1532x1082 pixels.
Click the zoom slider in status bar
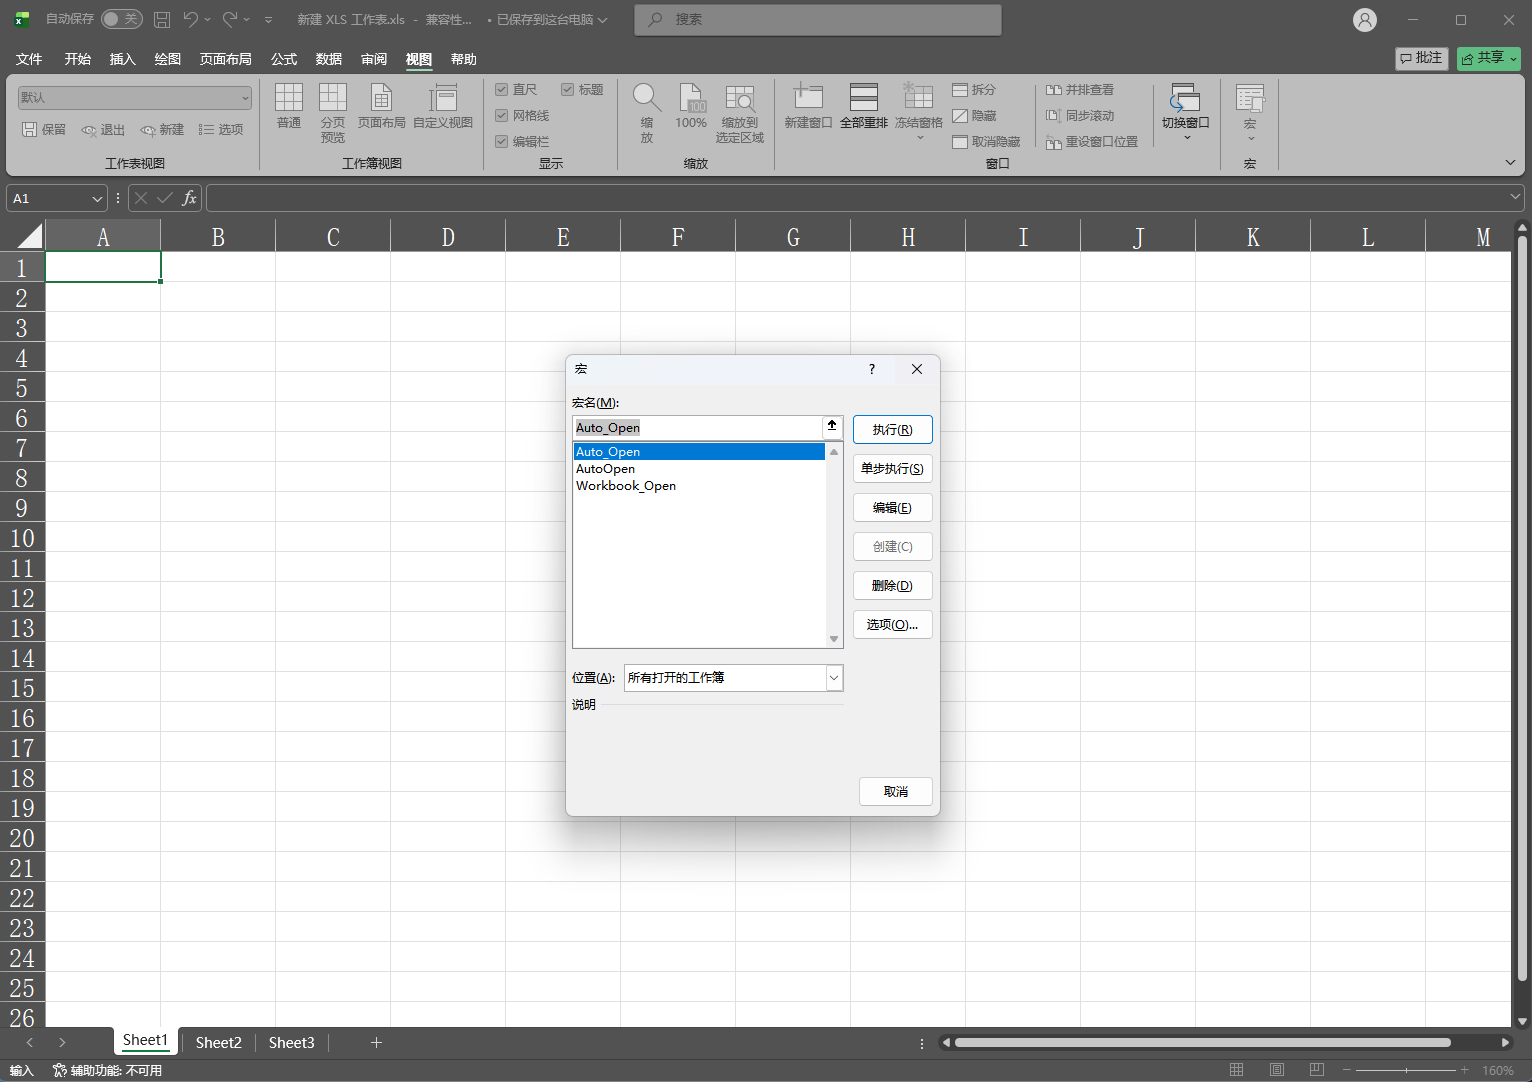coord(1406,1070)
